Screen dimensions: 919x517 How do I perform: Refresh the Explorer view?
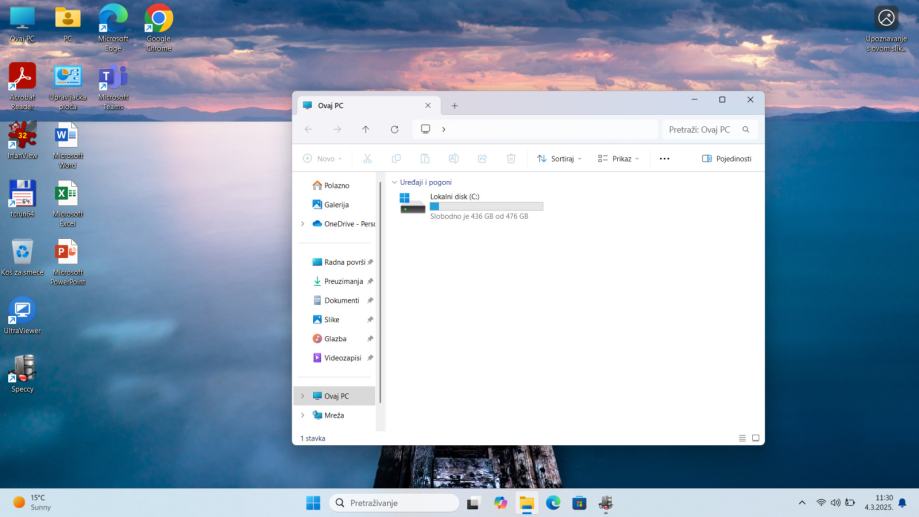coord(394,130)
